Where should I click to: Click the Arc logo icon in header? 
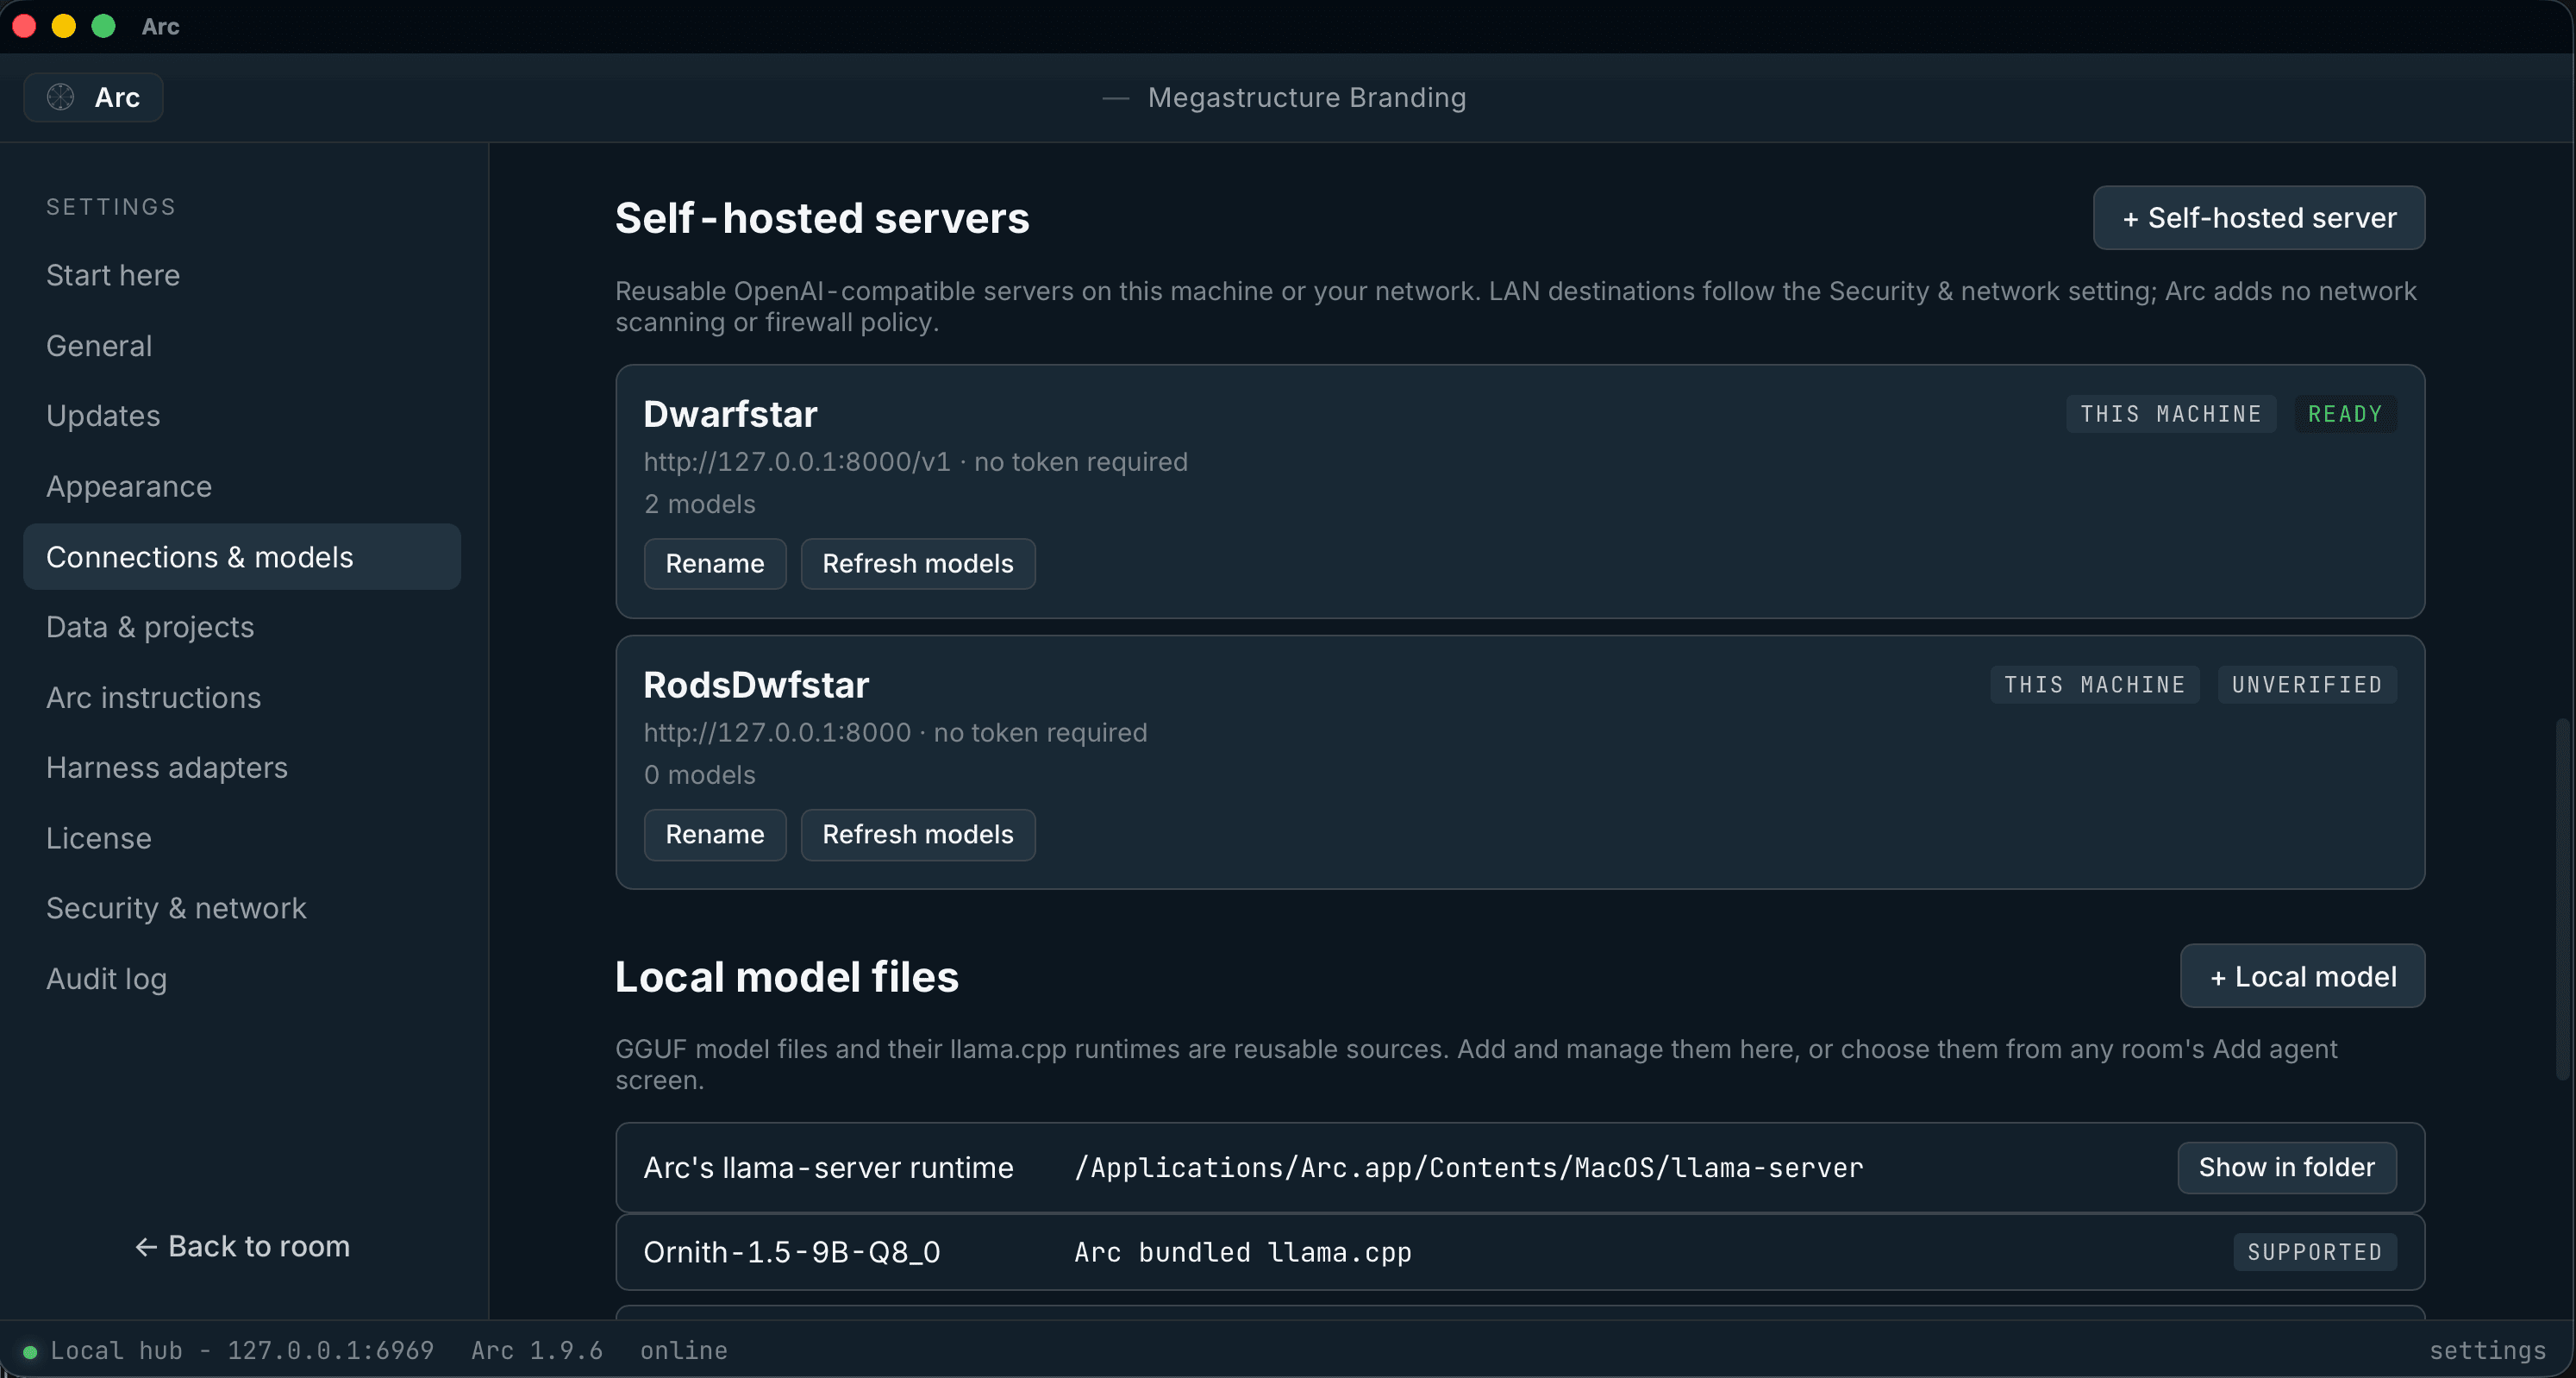61,97
